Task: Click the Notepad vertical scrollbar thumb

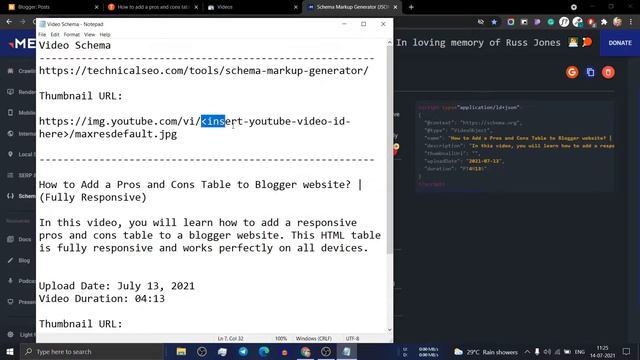Action: click(x=389, y=149)
